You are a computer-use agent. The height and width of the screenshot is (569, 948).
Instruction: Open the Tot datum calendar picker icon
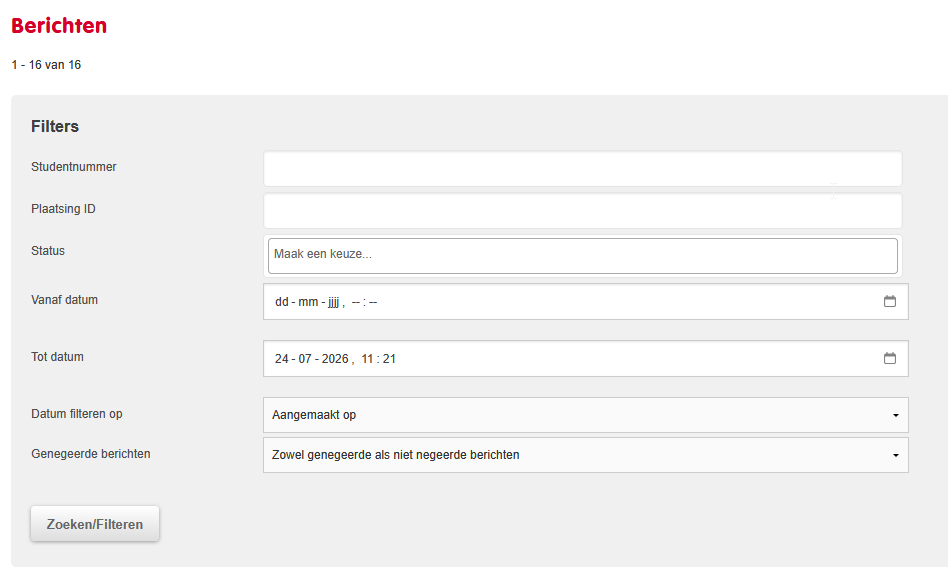tap(889, 359)
